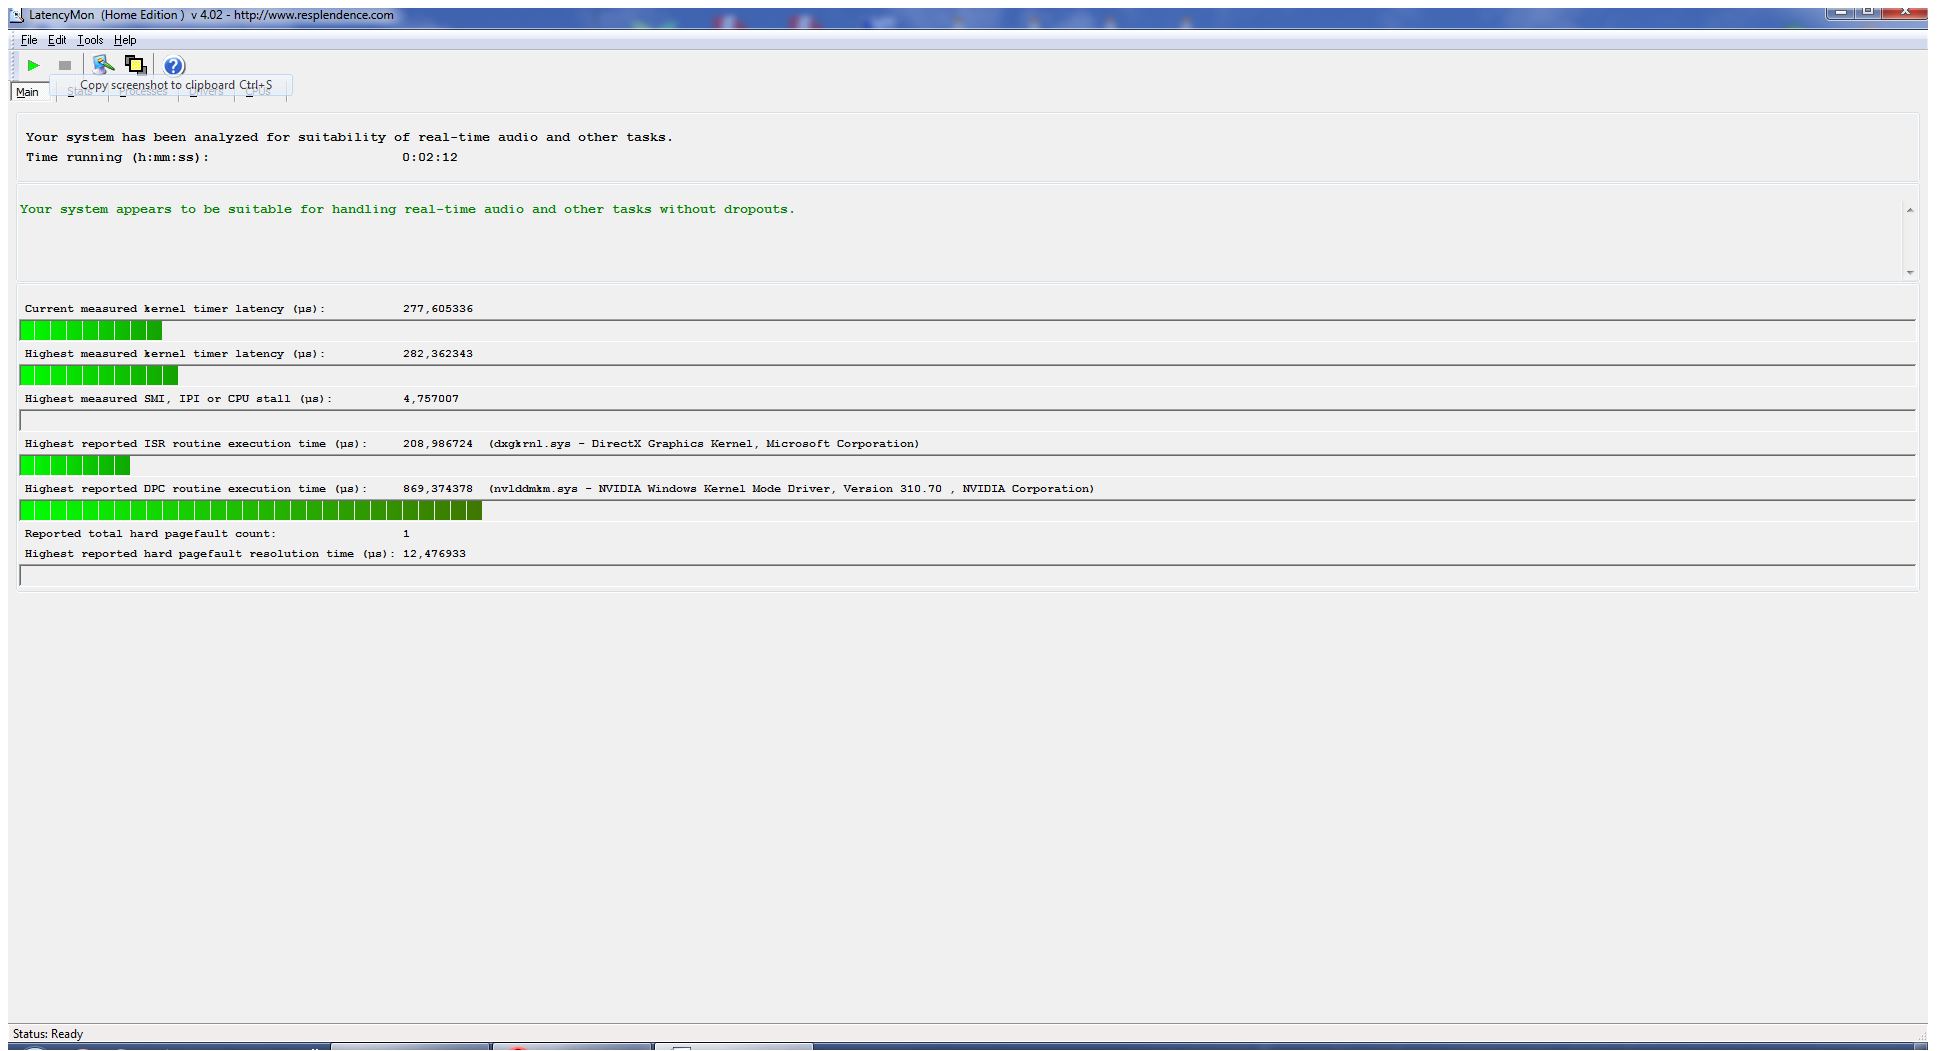Copy screenshot to clipboard using the overlapping squares icon
This screenshot has width=1937, height=1051.
(x=135, y=65)
